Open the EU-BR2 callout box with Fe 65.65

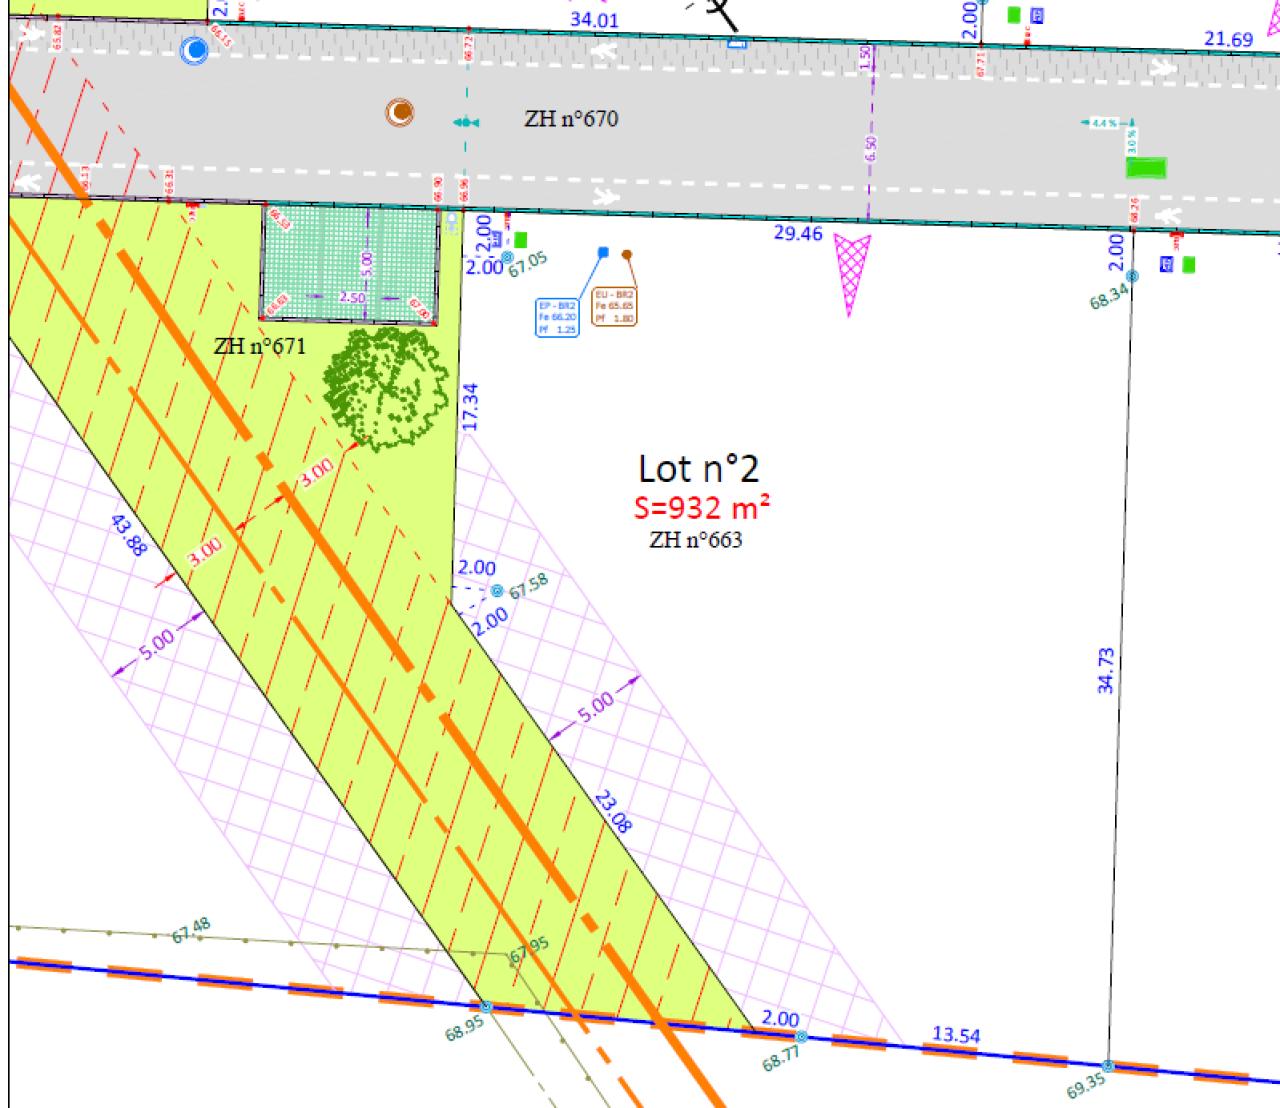[x=616, y=304]
